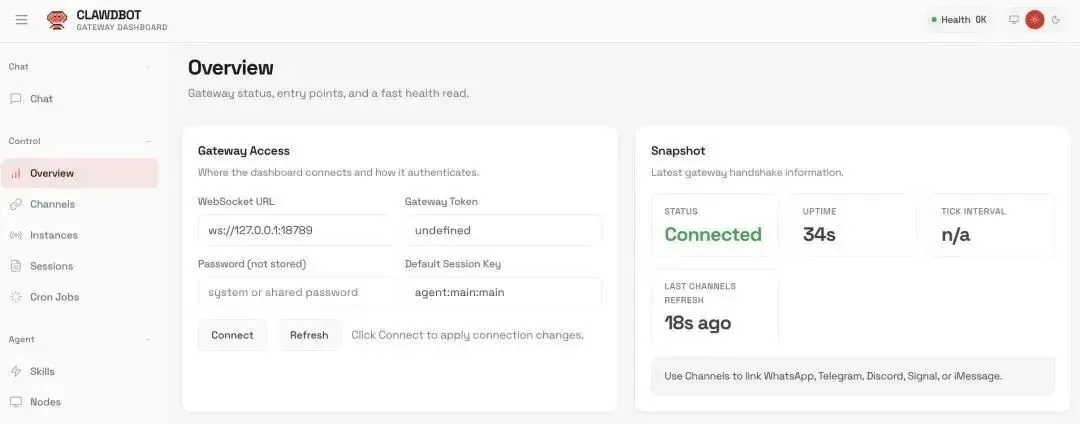Switch to system theme mode
This screenshot has width=1080, height=424.
[1014, 20]
